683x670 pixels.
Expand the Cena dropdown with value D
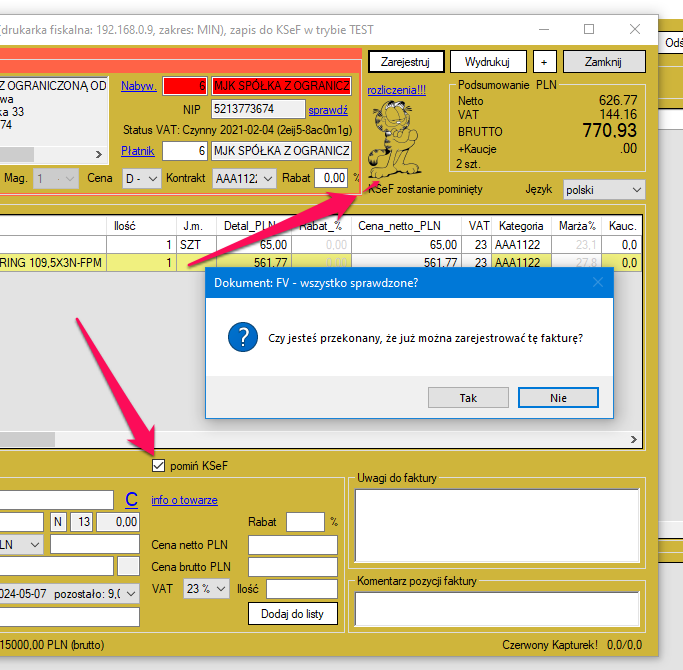pyautogui.click(x=139, y=178)
